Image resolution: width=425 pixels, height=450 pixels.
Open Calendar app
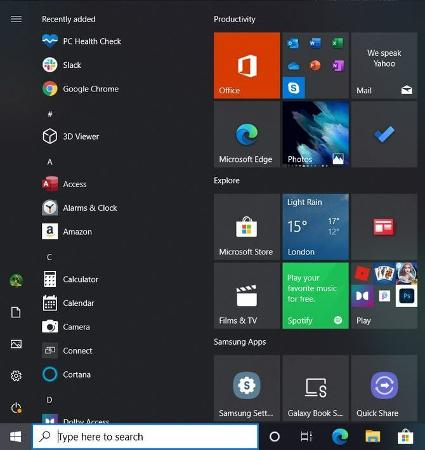[68, 303]
